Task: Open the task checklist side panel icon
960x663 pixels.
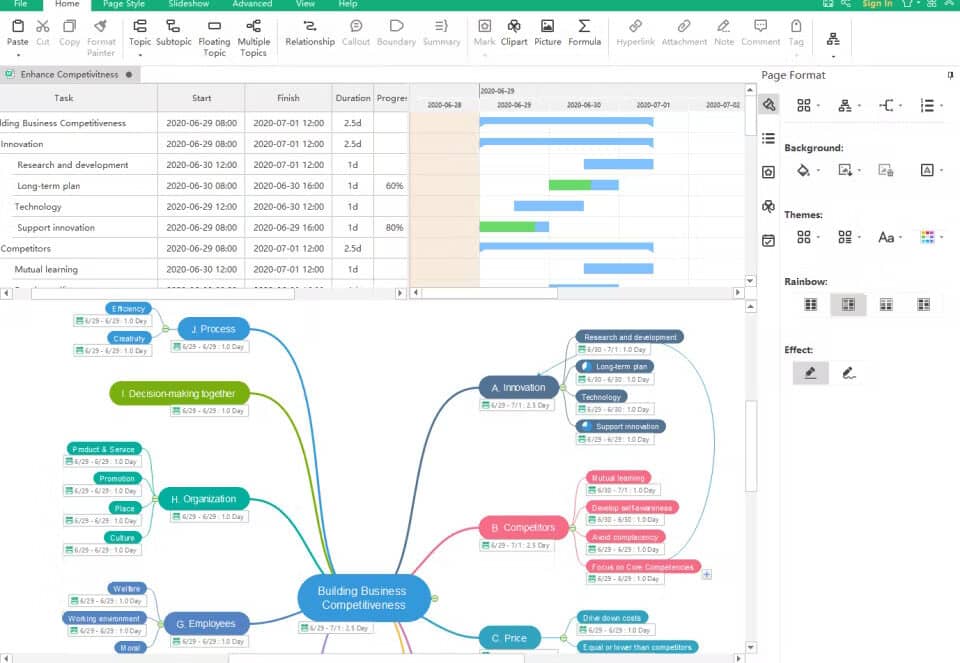Action: click(768, 240)
